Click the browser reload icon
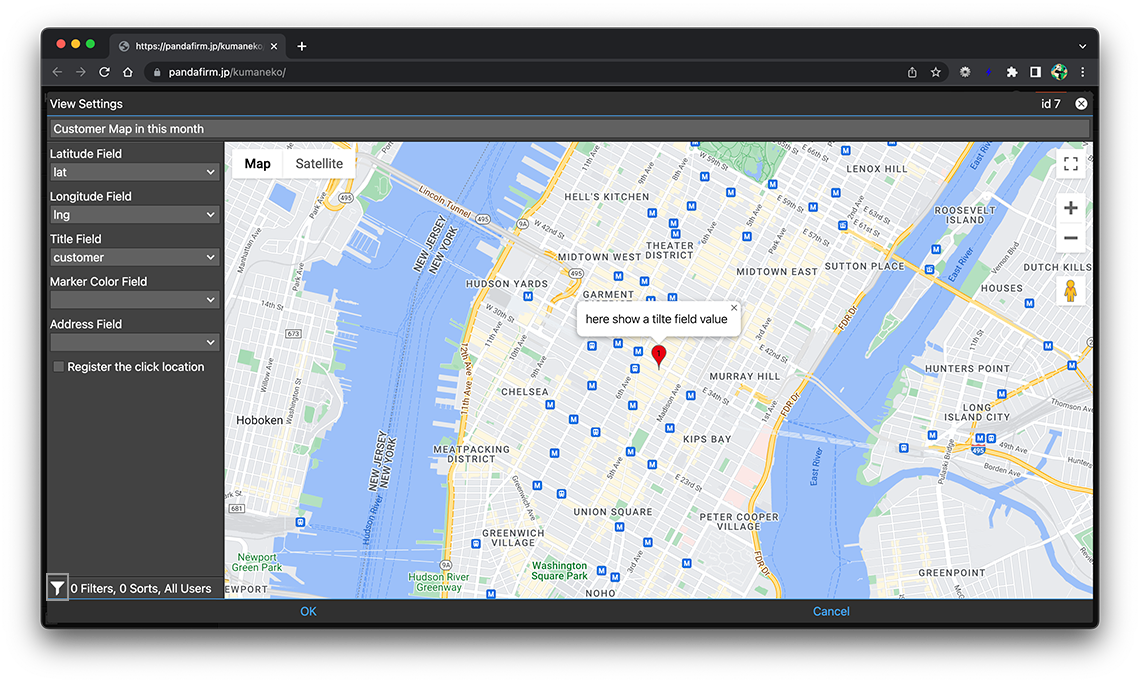 pos(104,72)
